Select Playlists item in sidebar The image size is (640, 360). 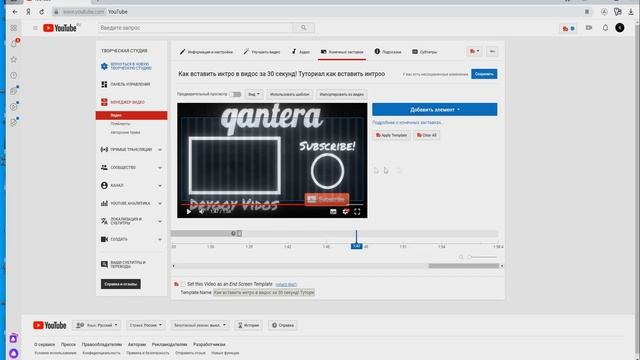[120, 124]
